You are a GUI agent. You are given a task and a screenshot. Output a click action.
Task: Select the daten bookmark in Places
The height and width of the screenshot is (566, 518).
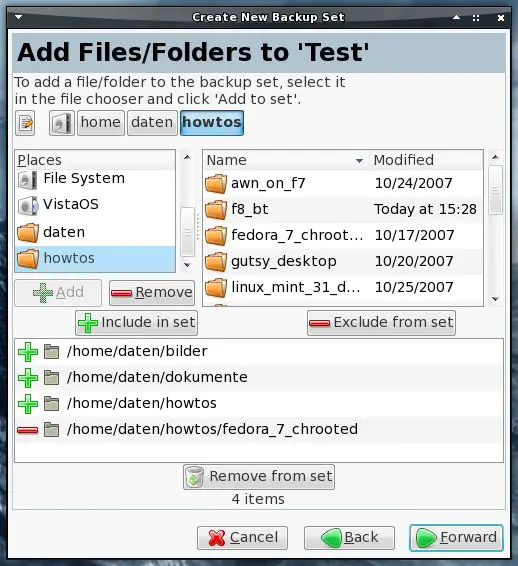pos(95,232)
